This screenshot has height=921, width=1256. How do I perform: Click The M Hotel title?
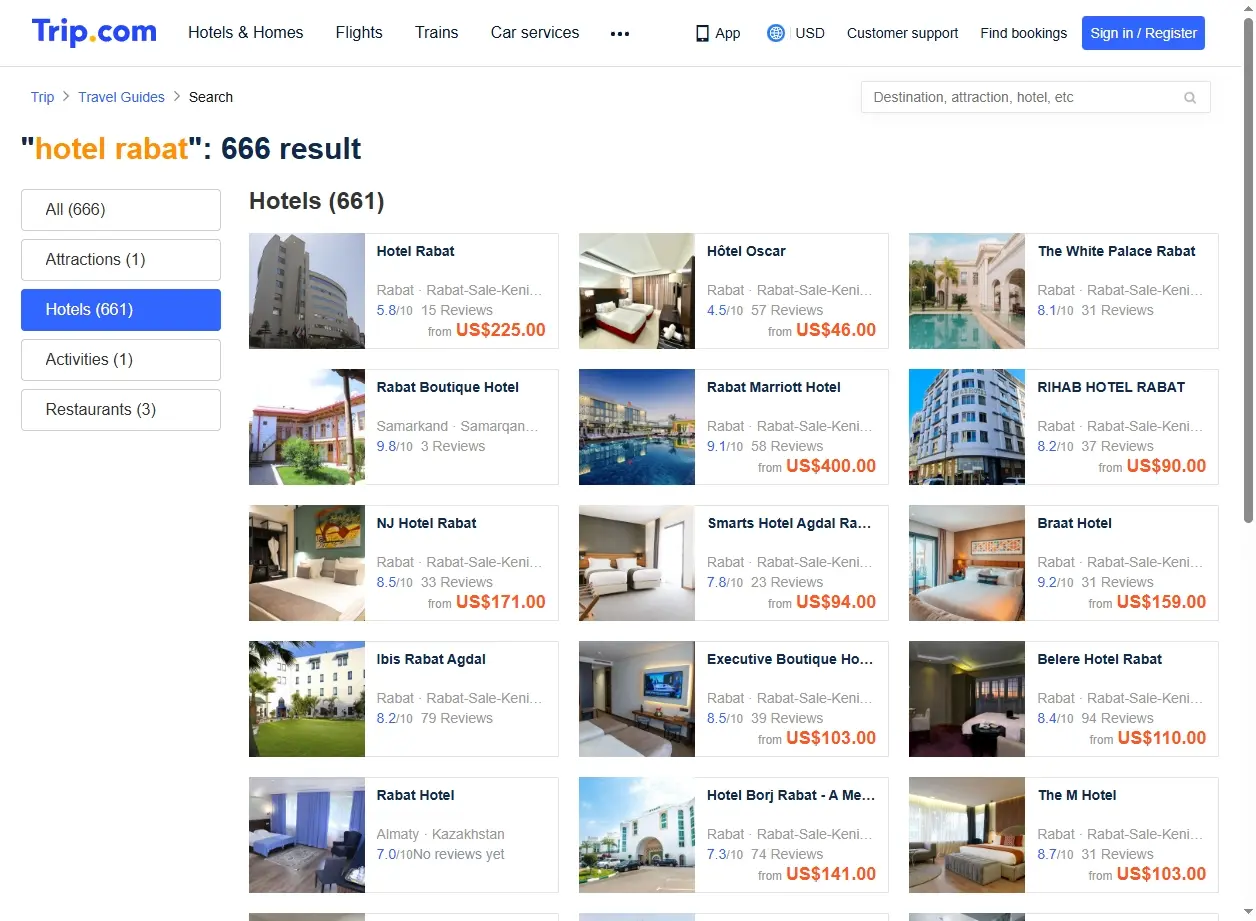click(1077, 795)
